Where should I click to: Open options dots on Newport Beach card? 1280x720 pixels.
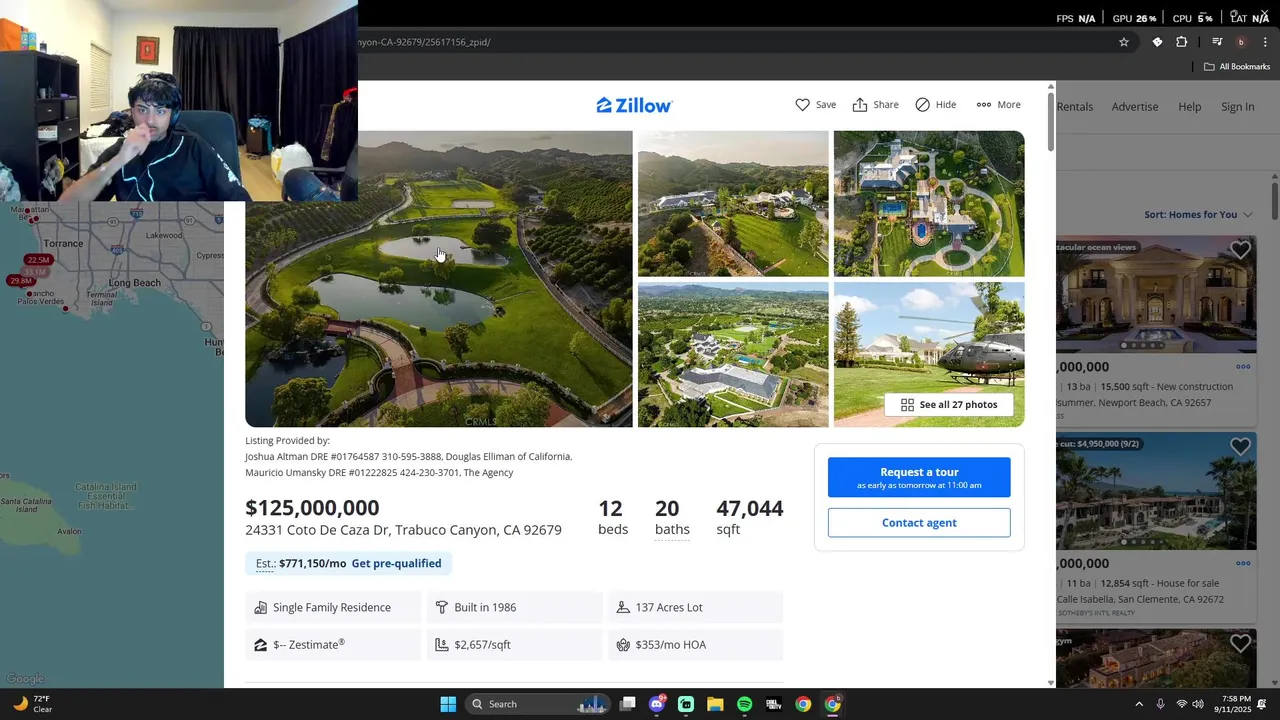(1243, 367)
